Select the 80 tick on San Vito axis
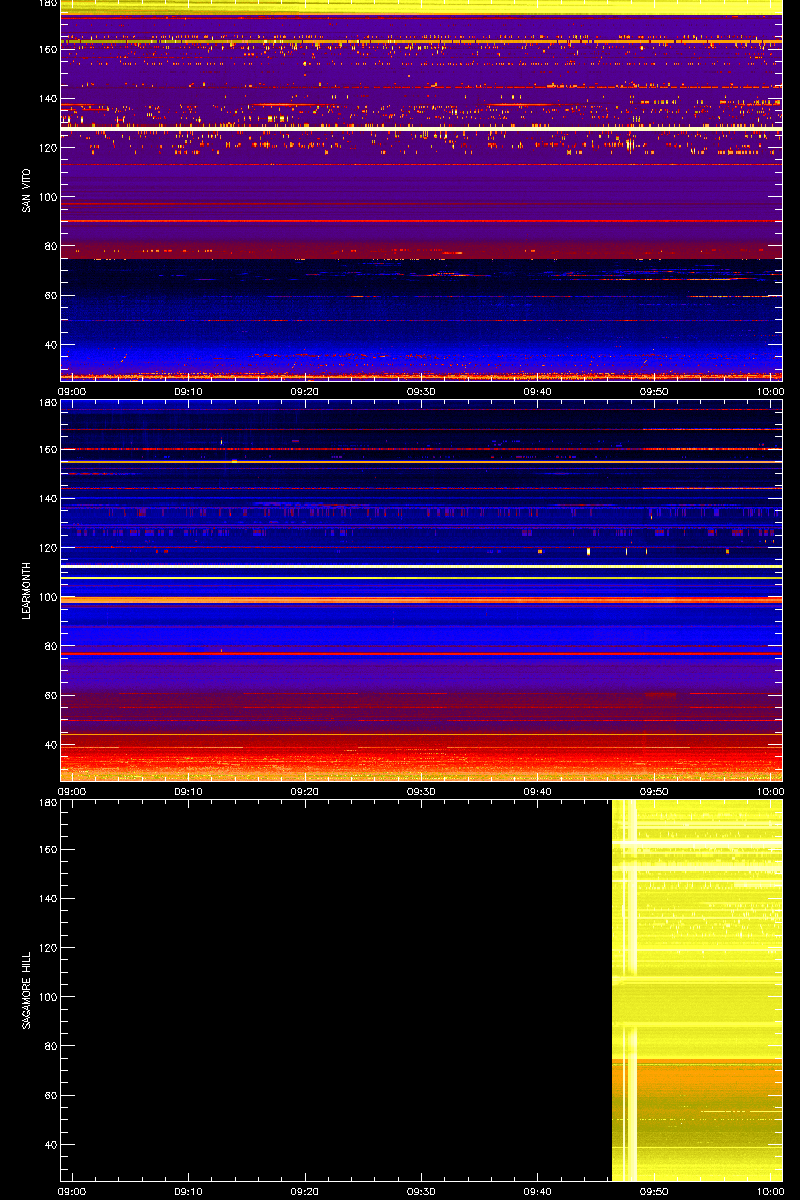 pyautogui.click(x=50, y=246)
